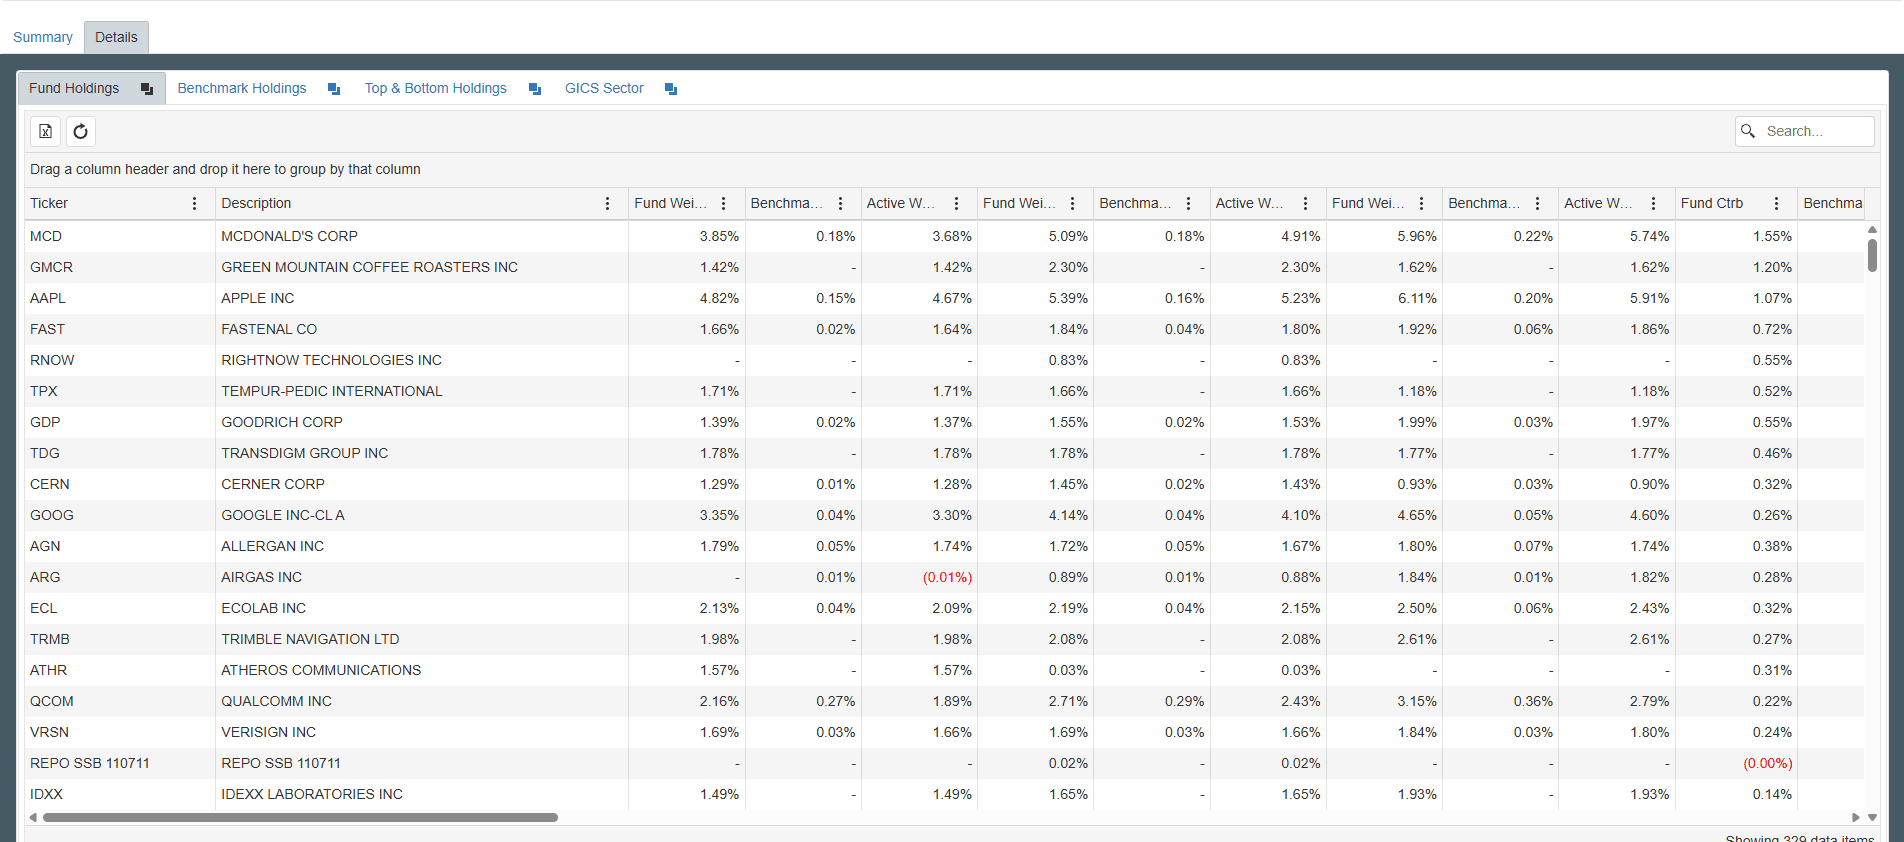The width and height of the screenshot is (1904, 842).
Task: Click the horizontal scrollbar thumb
Action: 300,817
